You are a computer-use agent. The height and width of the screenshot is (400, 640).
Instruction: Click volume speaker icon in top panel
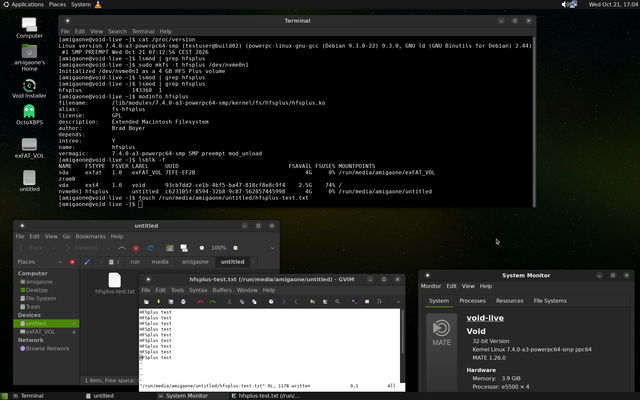[x=565, y=4]
